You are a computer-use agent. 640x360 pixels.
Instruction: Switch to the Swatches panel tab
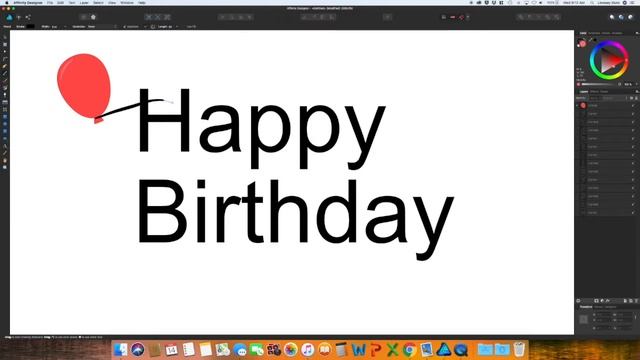[594, 33]
